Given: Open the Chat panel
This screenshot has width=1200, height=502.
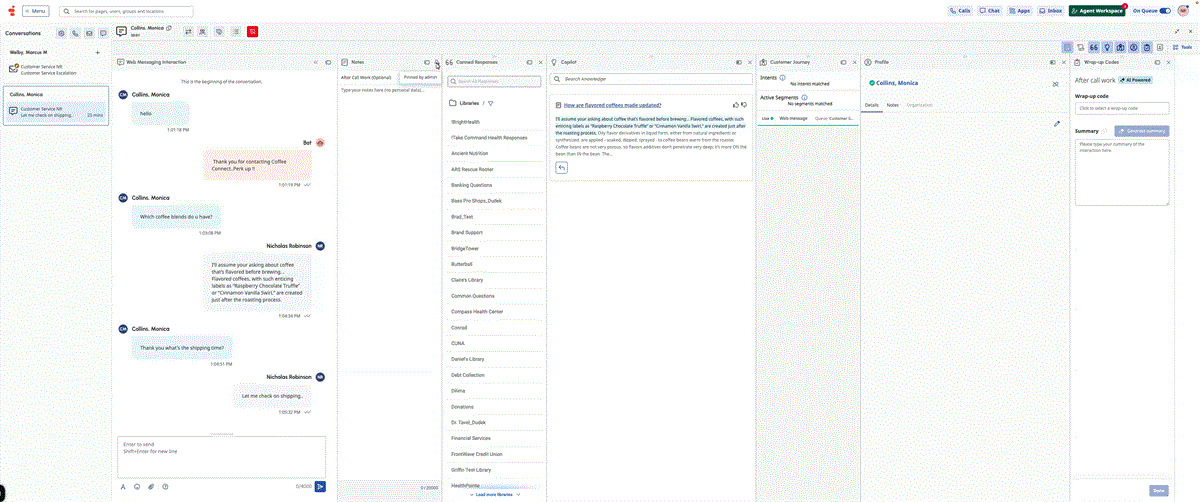Looking at the screenshot, I should pos(990,11).
